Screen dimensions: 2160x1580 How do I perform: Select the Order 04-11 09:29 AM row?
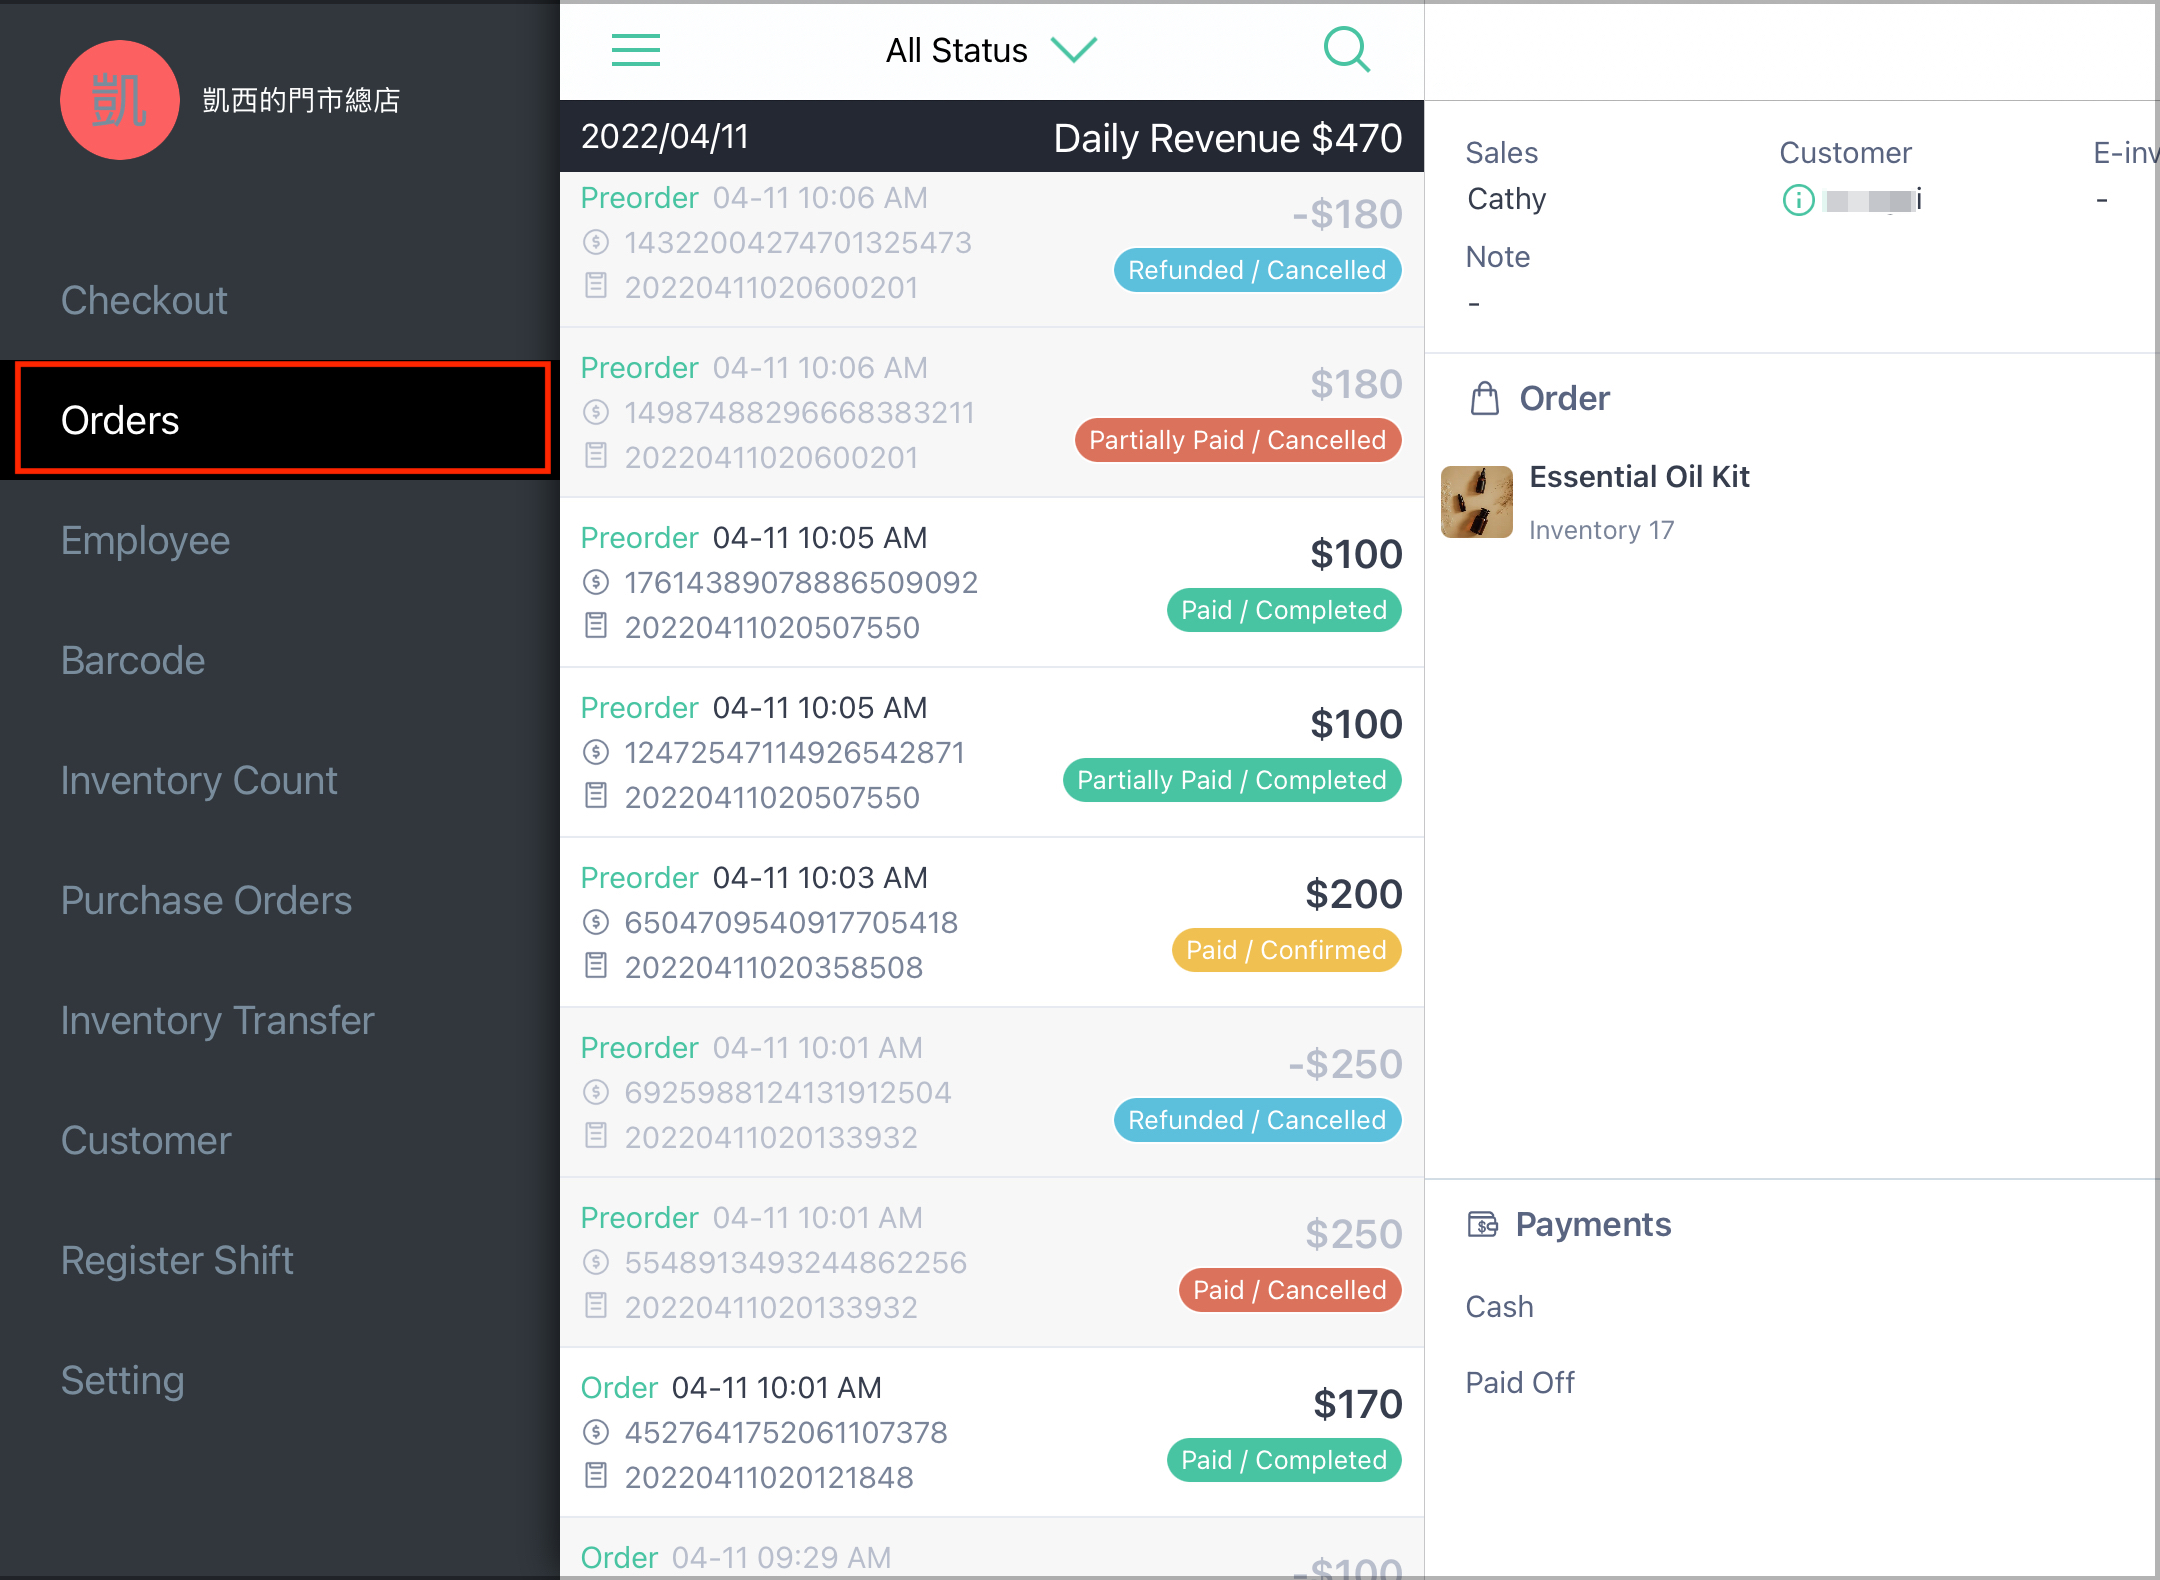pos(992,1549)
